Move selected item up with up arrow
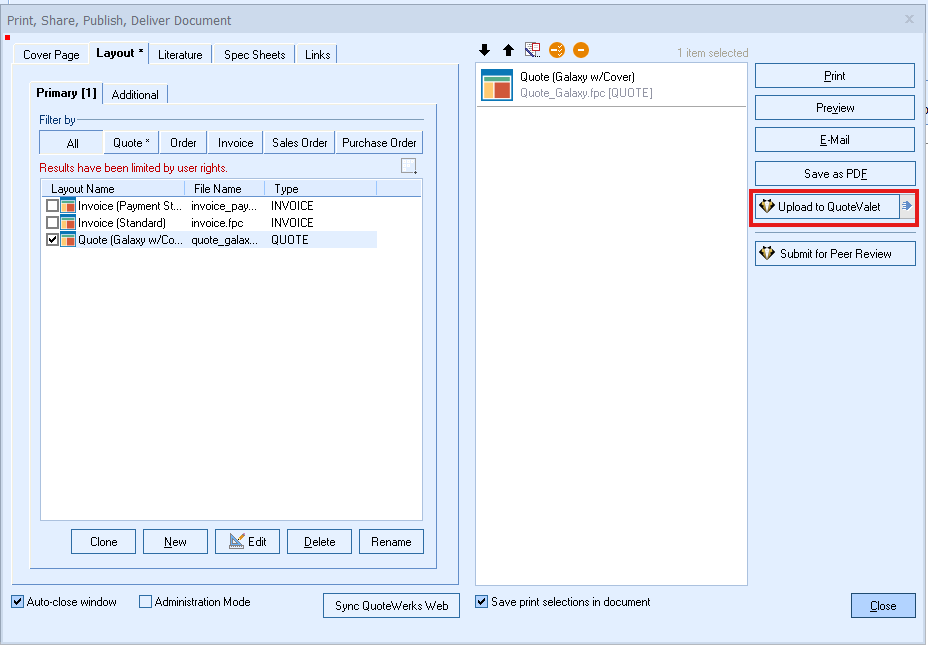 tap(508, 50)
